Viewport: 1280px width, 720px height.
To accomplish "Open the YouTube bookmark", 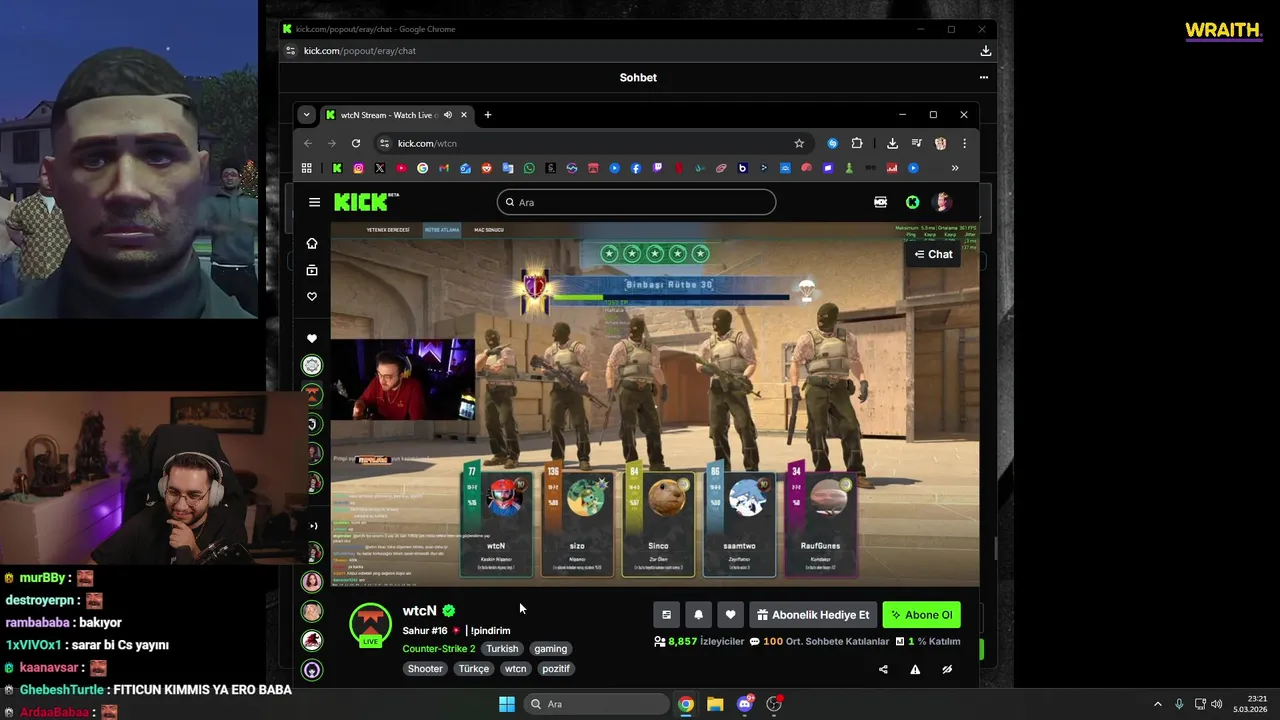I will tap(401, 168).
